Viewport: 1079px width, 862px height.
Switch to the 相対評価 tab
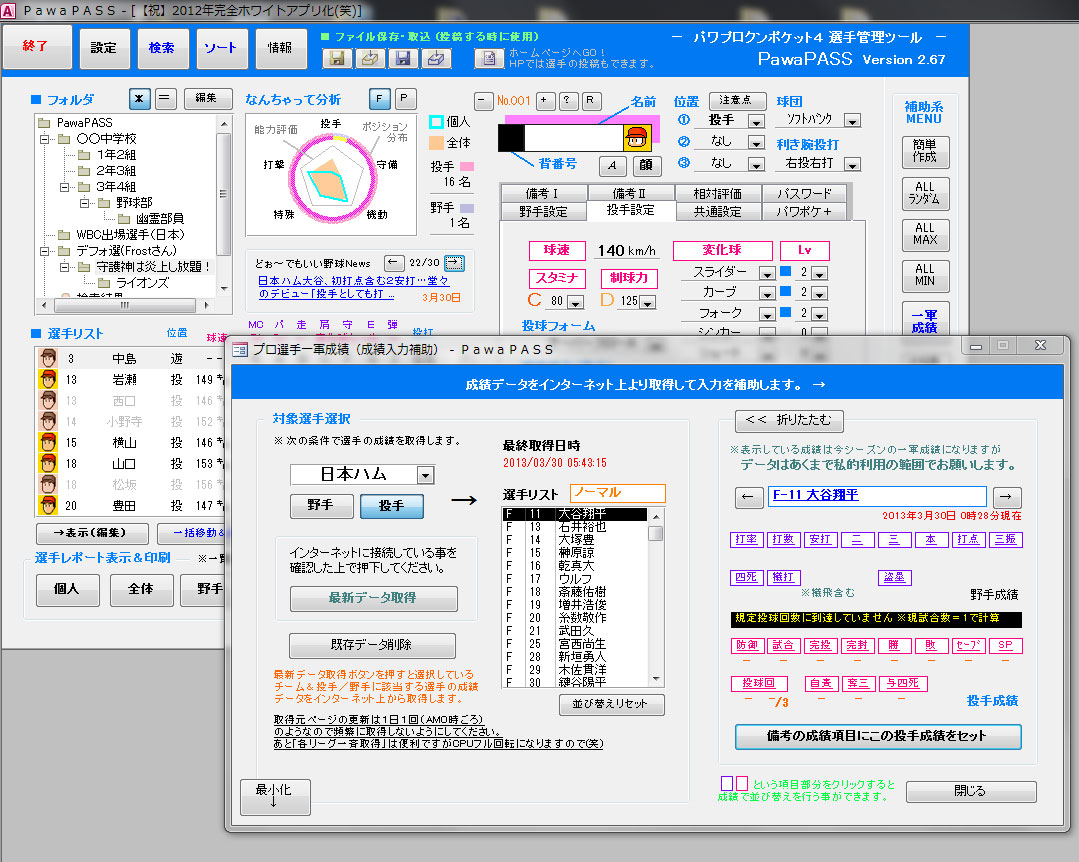coord(717,193)
